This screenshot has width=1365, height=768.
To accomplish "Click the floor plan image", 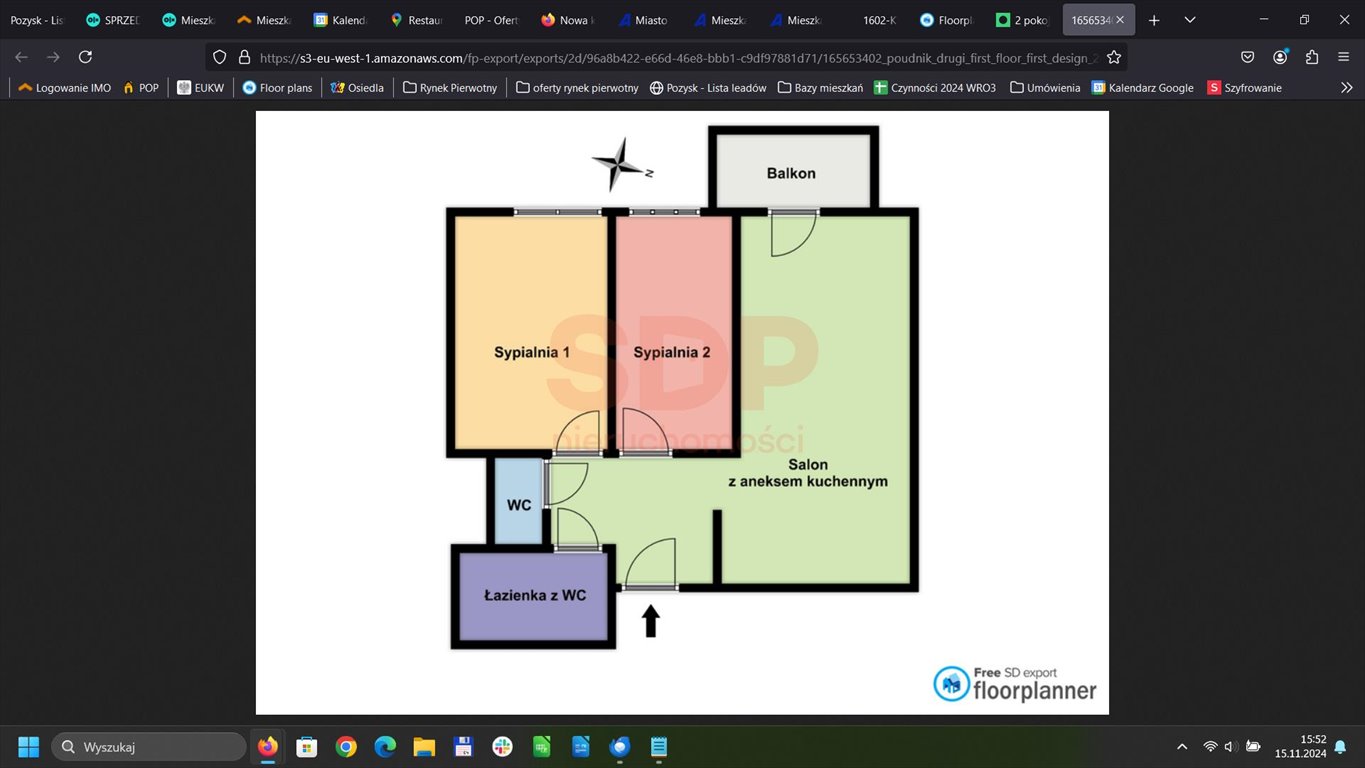I will 682,412.
